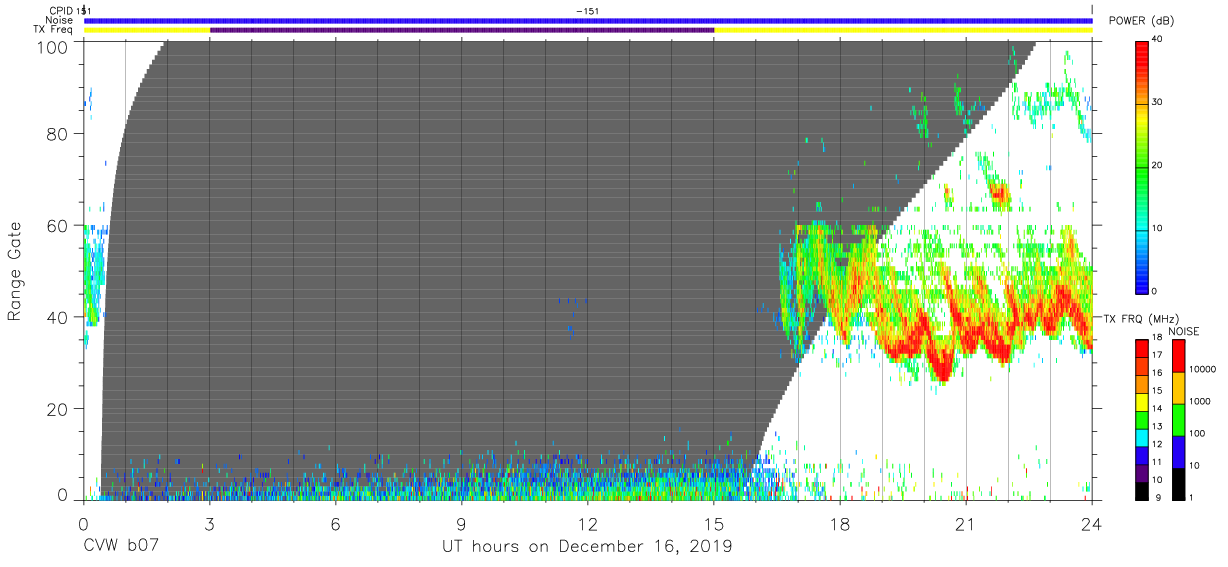Click the Noise row label at top

(60, 20)
